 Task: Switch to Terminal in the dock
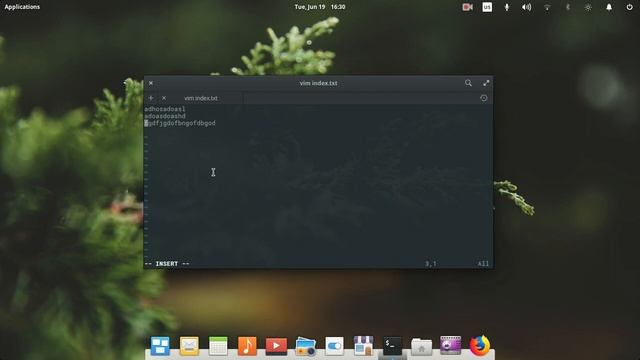click(392, 346)
